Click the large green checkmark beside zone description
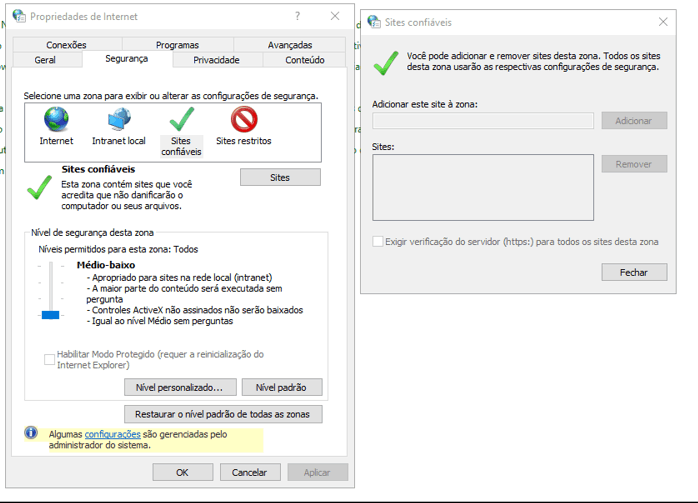Image resolution: width=698 pixels, height=503 pixels. pos(39,187)
